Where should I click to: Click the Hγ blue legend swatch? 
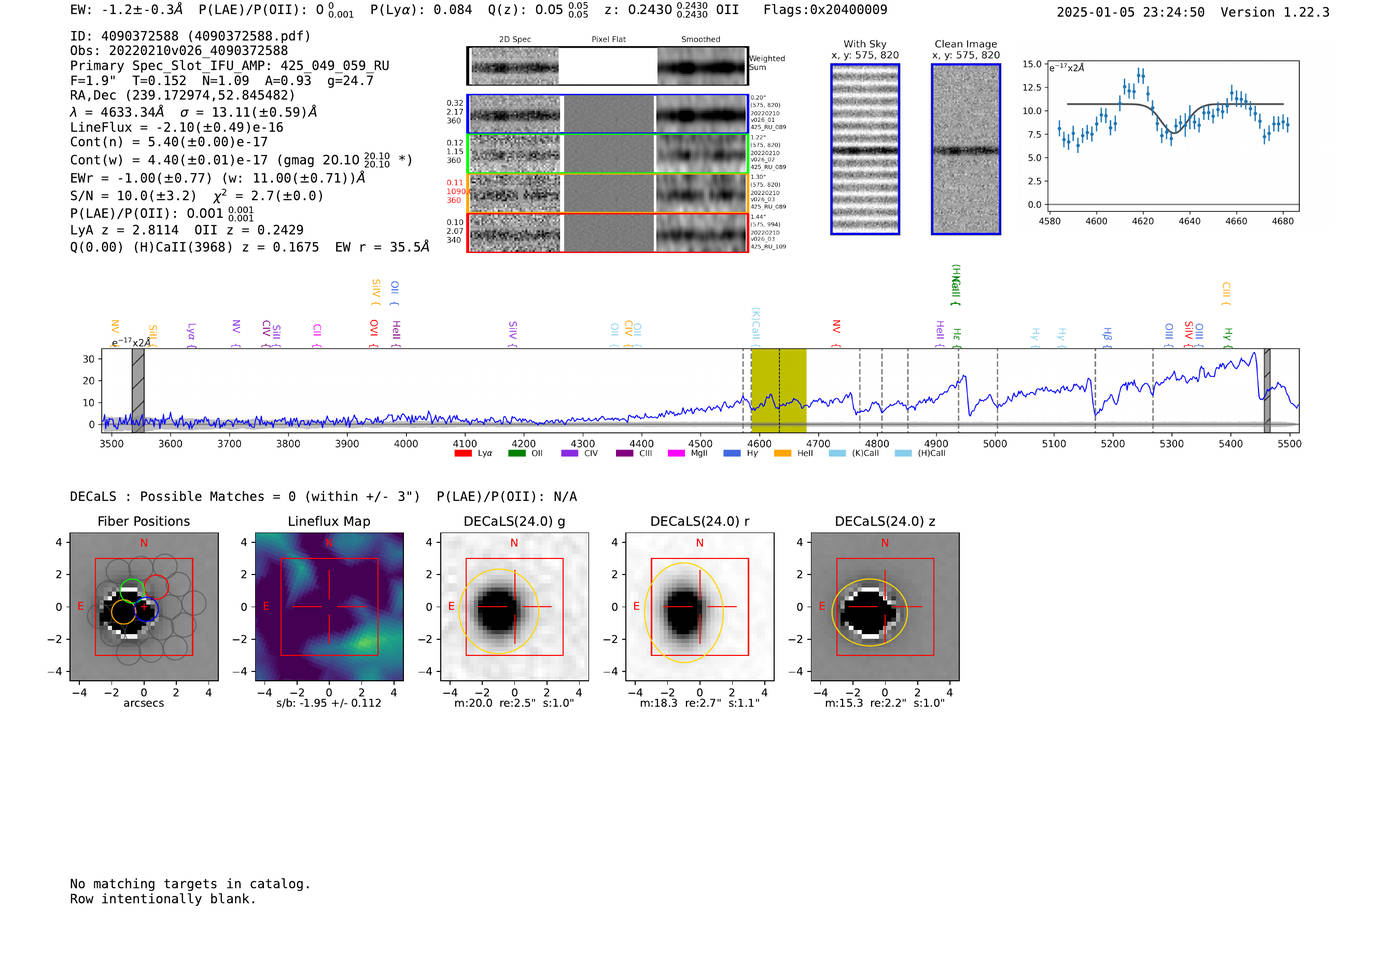click(x=732, y=454)
